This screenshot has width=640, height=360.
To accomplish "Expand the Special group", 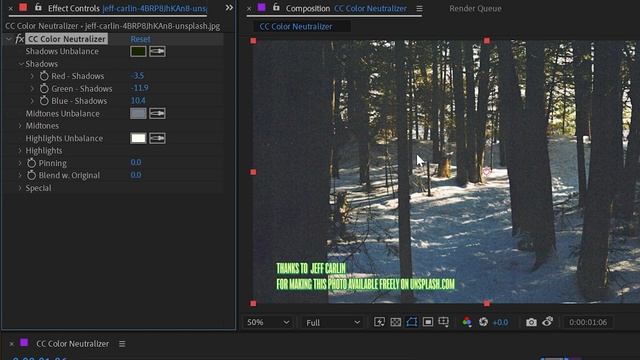I will click(x=20, y=188).
